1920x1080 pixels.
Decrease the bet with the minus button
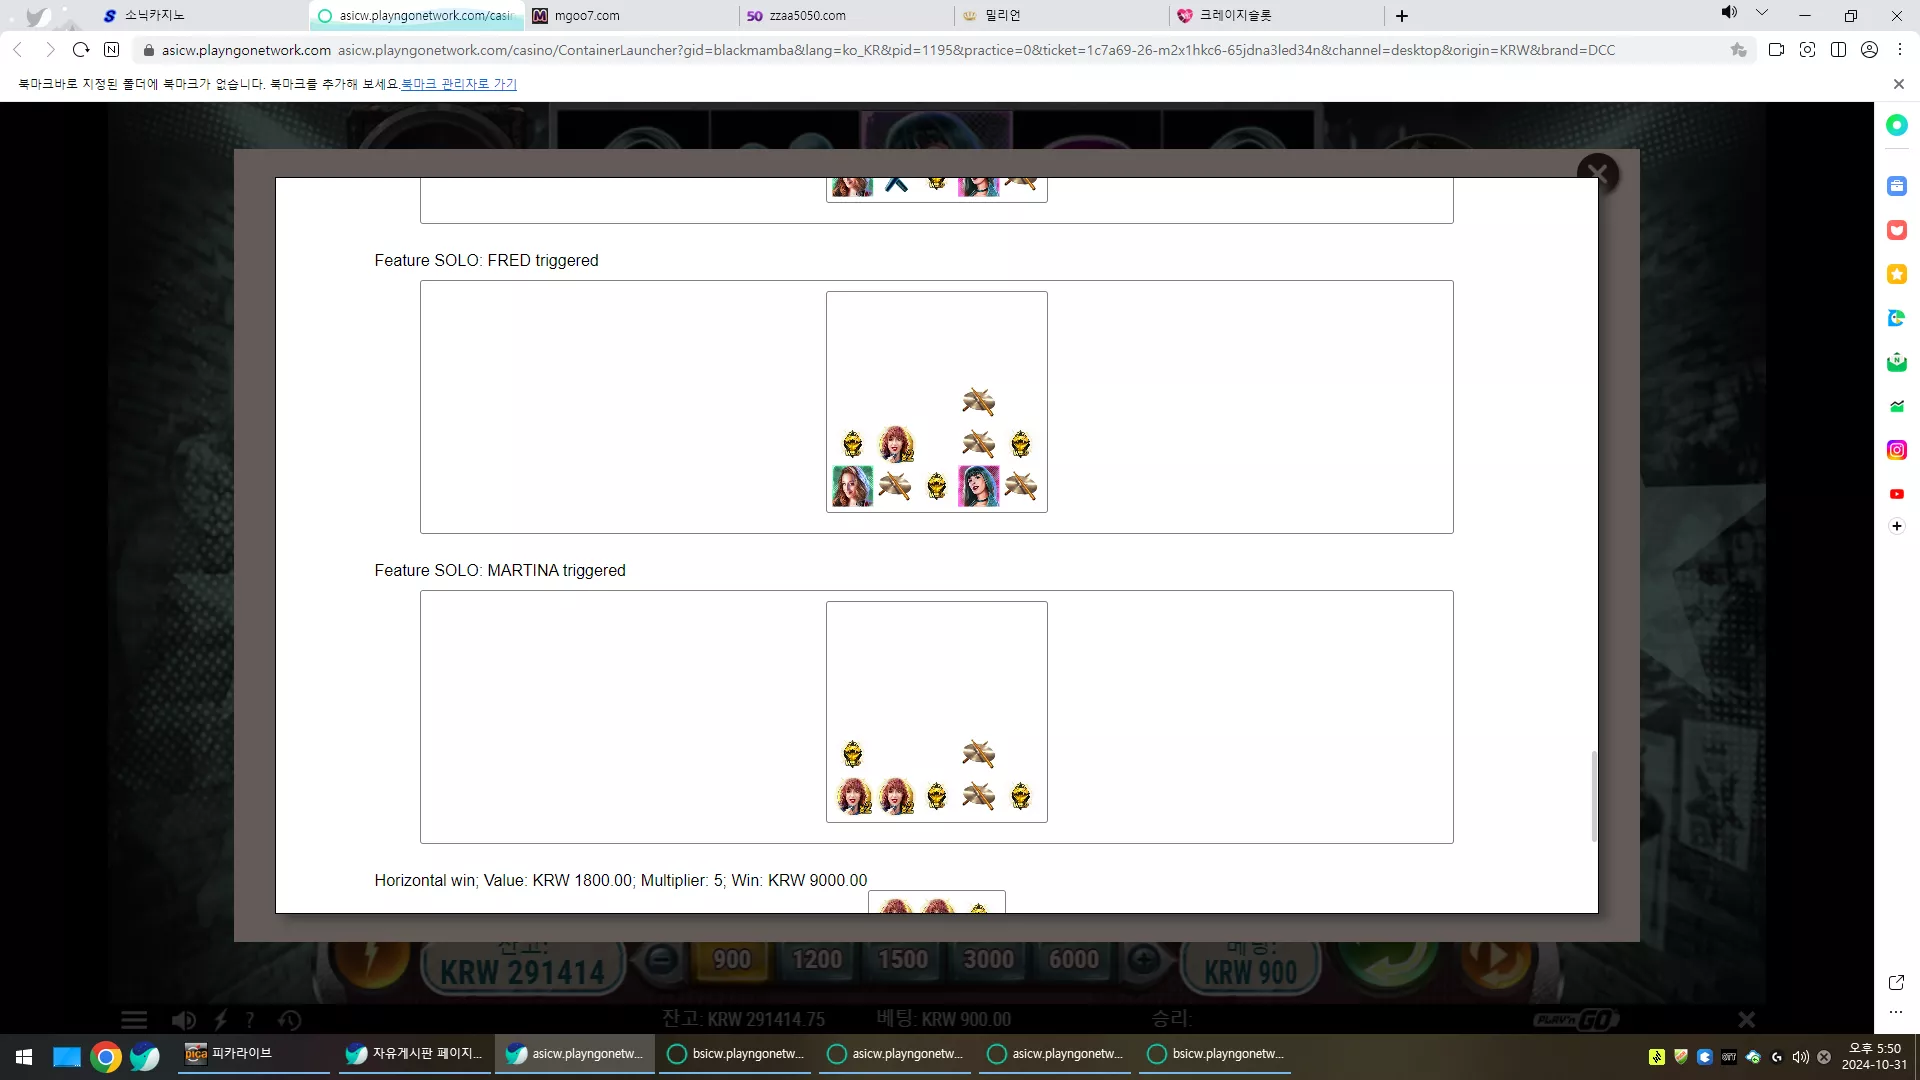pos(659,960)
